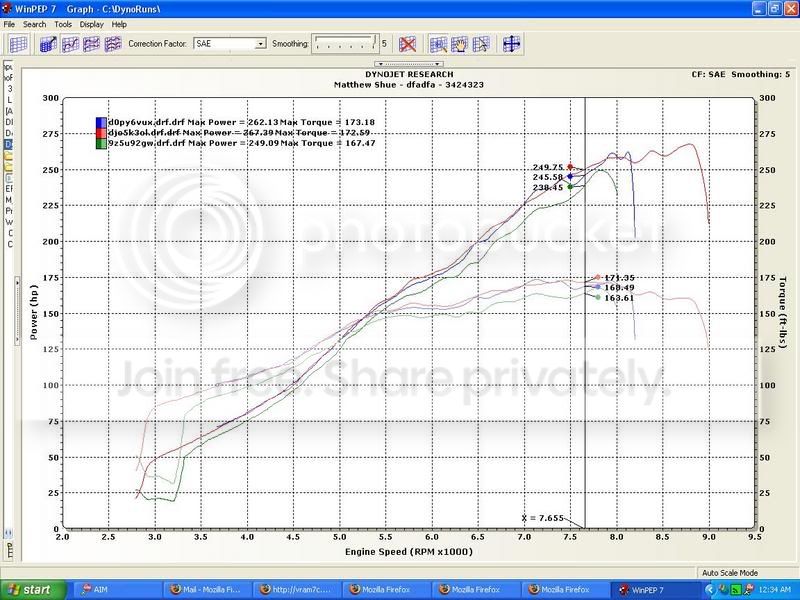The height and width of the screenshot is (600, 800).
Task: Click the green power marker at 238.45
Action: coord(570,187)
